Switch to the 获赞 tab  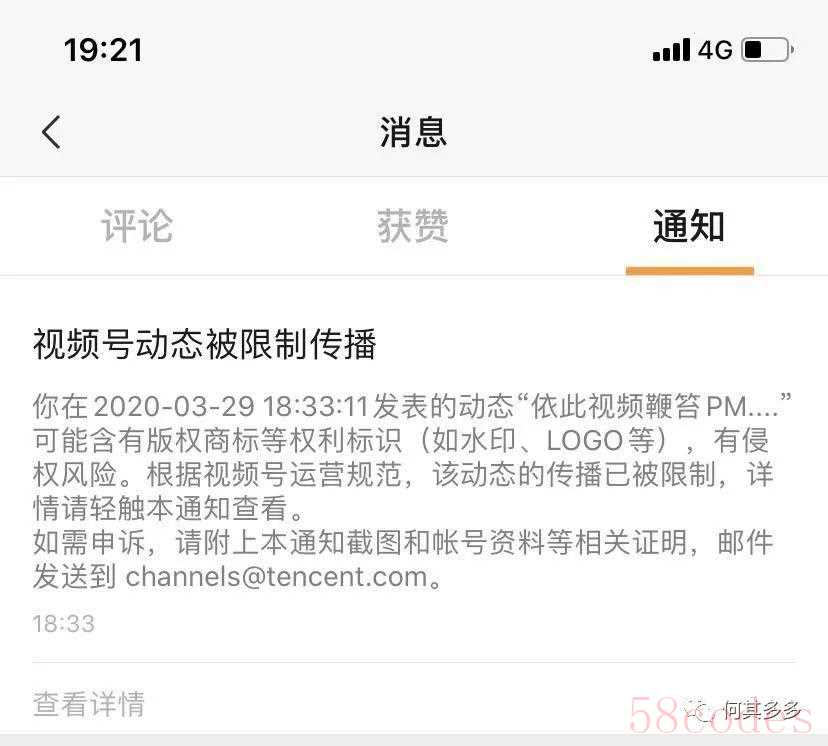tap(413, 226)
